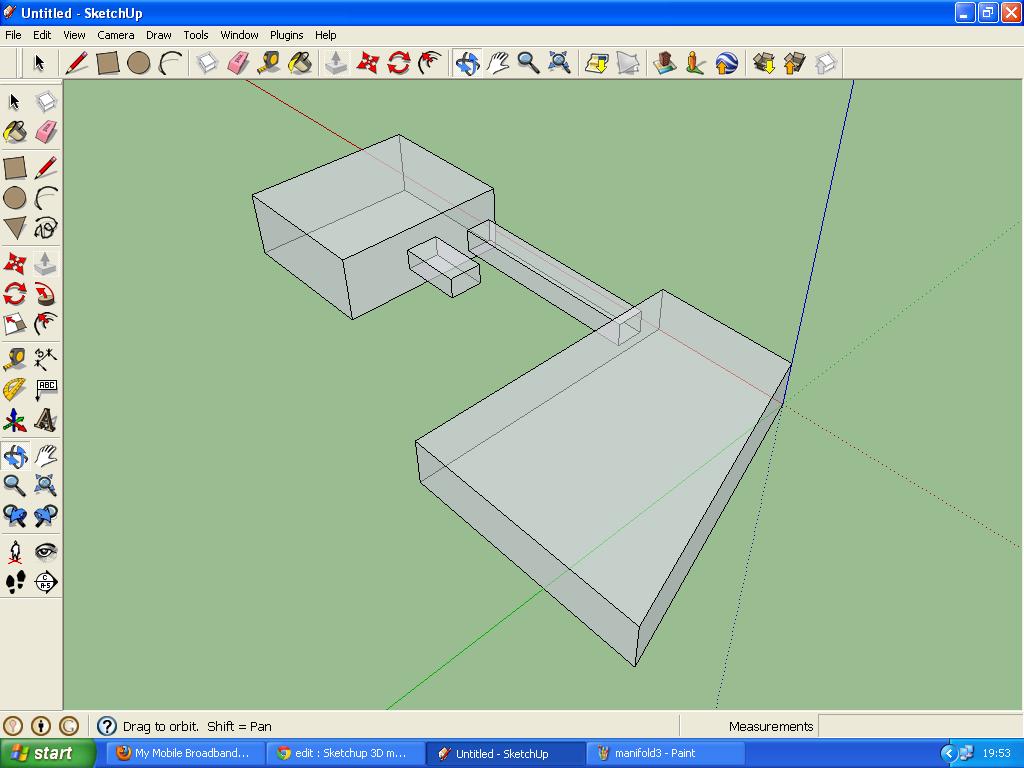Click Zoom Extents in the top toolbar
This screenshot has height=768, width=1024.
(x=560, y=63)
